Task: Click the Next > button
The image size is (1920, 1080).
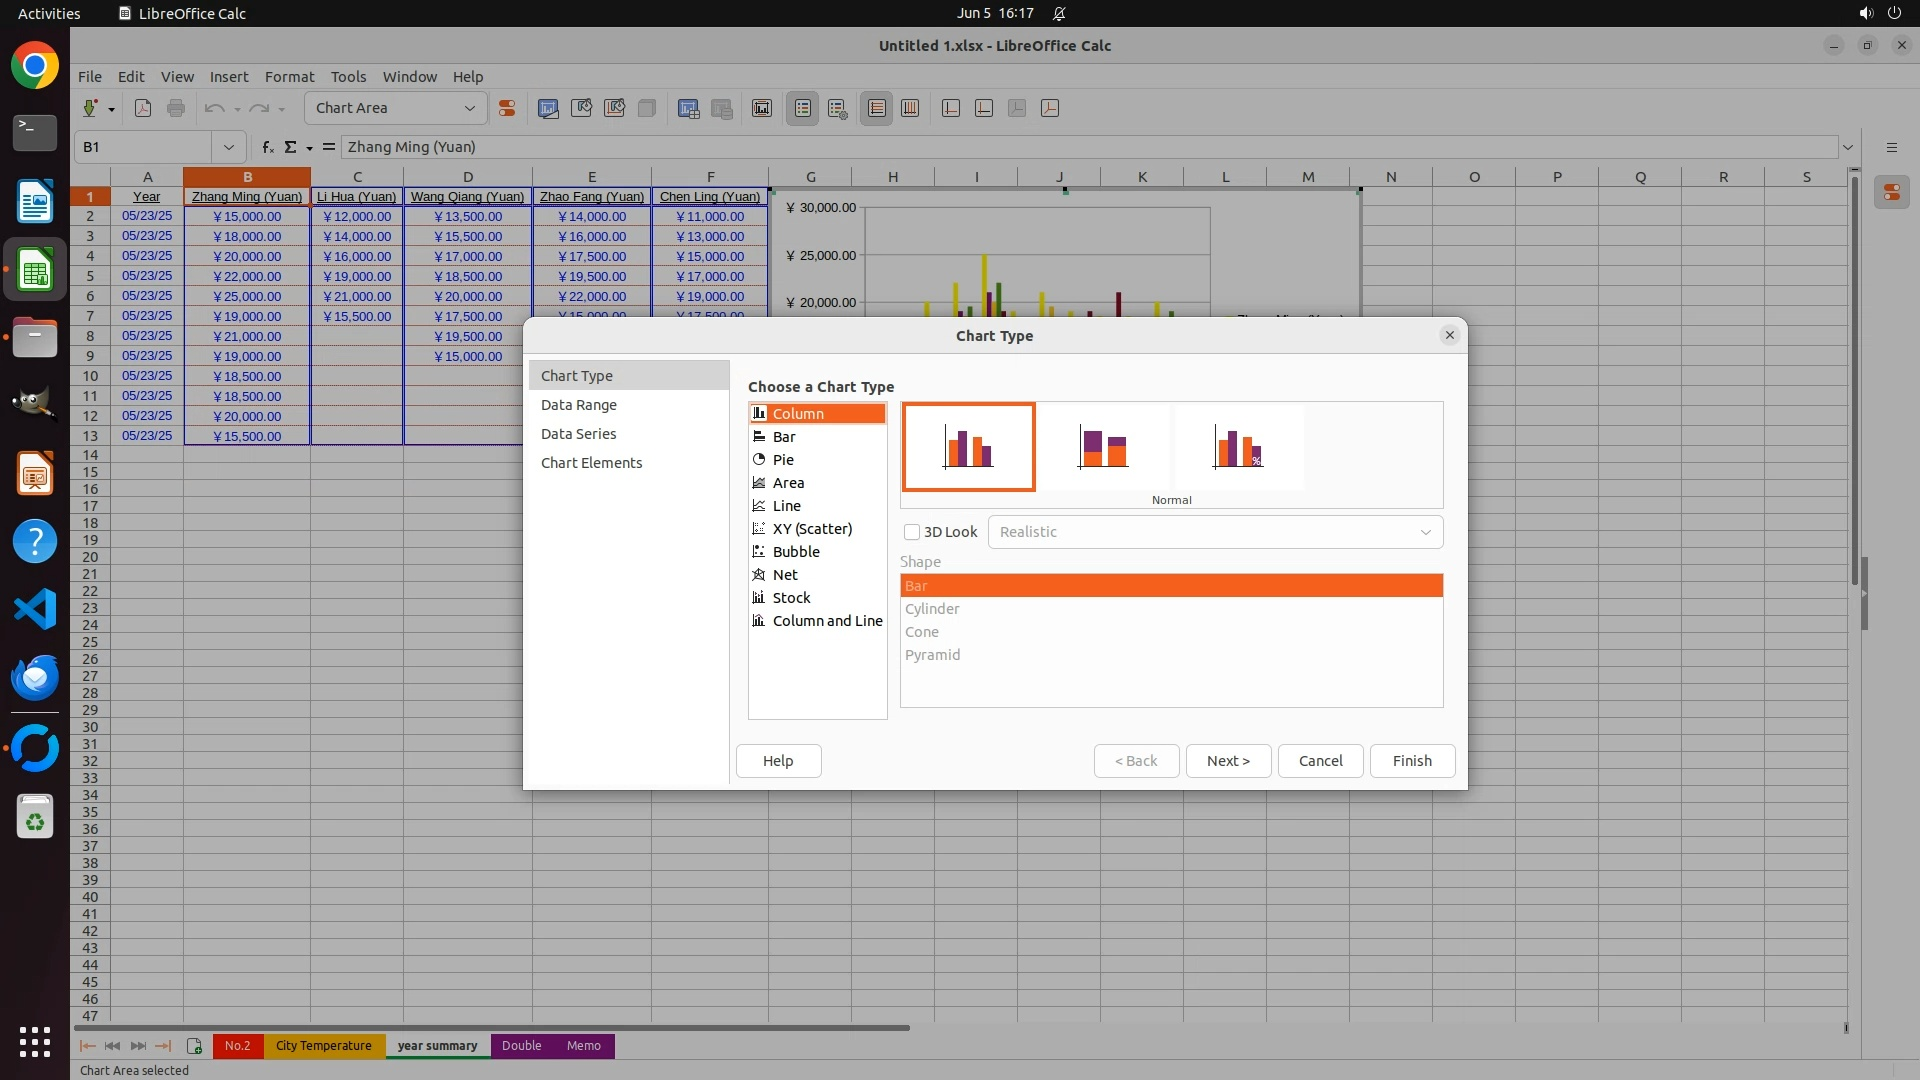Action: pos(1227,761)
